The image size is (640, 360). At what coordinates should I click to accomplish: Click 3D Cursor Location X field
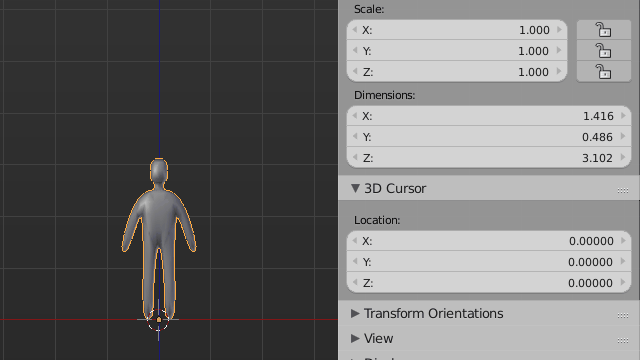tap(489, 241)
